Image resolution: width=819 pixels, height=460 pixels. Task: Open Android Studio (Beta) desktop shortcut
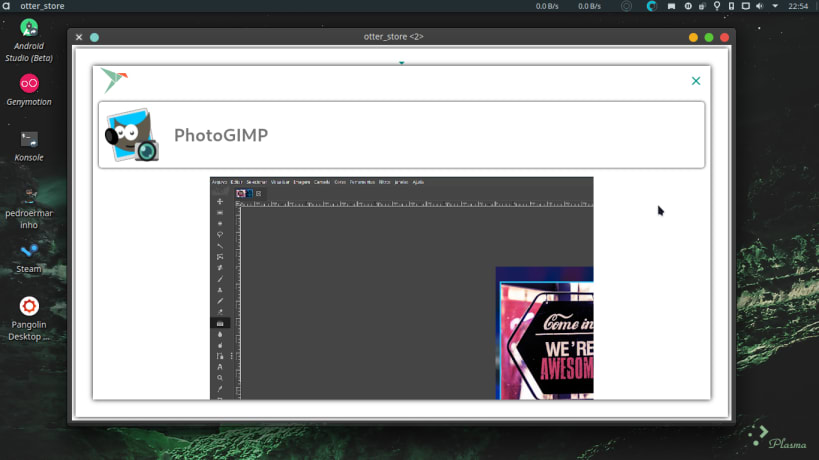click(29, 40)
